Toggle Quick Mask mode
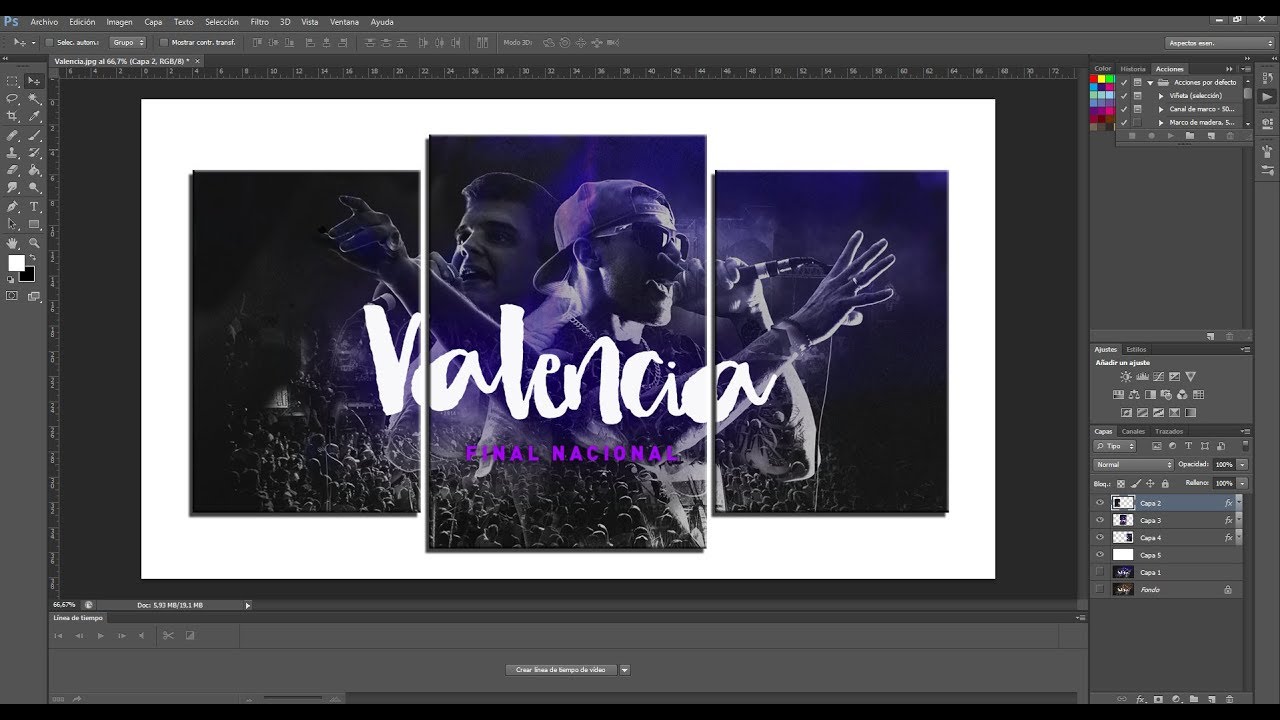Image resolution: width=1280 pixels, height=720 pixels. [x=12, y=296]
